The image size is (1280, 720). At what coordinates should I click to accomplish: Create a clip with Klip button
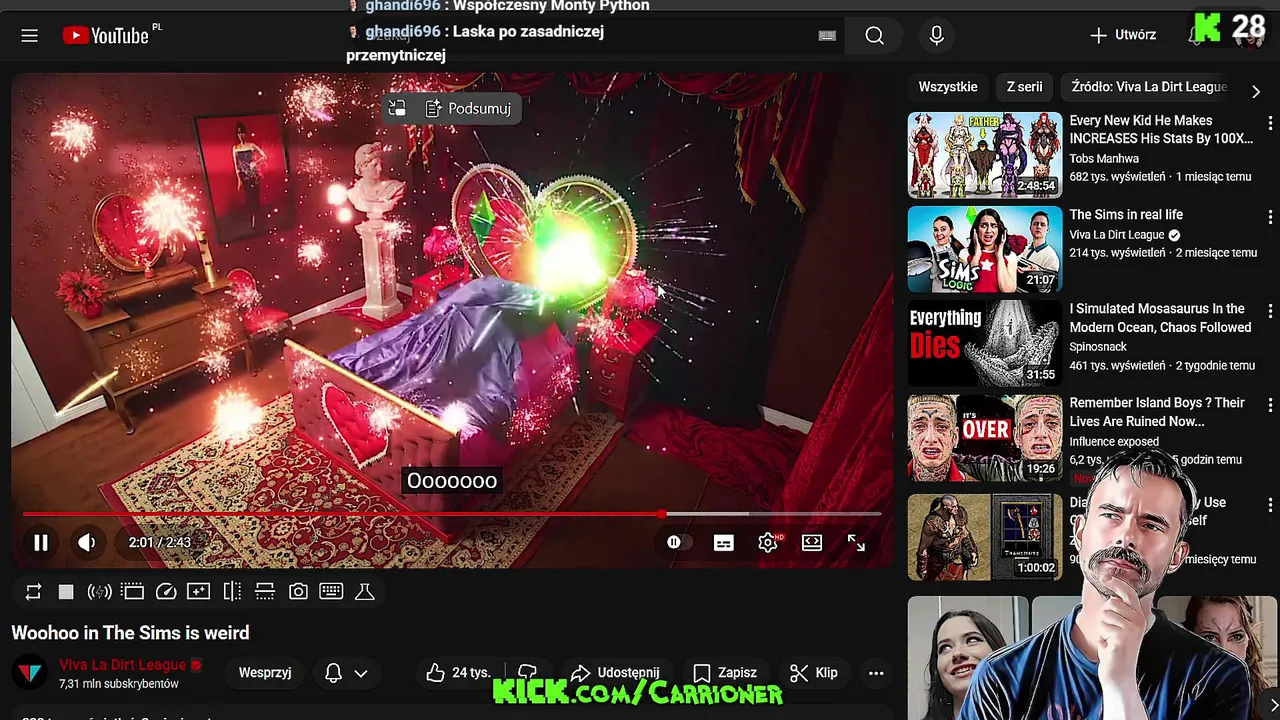813,673
